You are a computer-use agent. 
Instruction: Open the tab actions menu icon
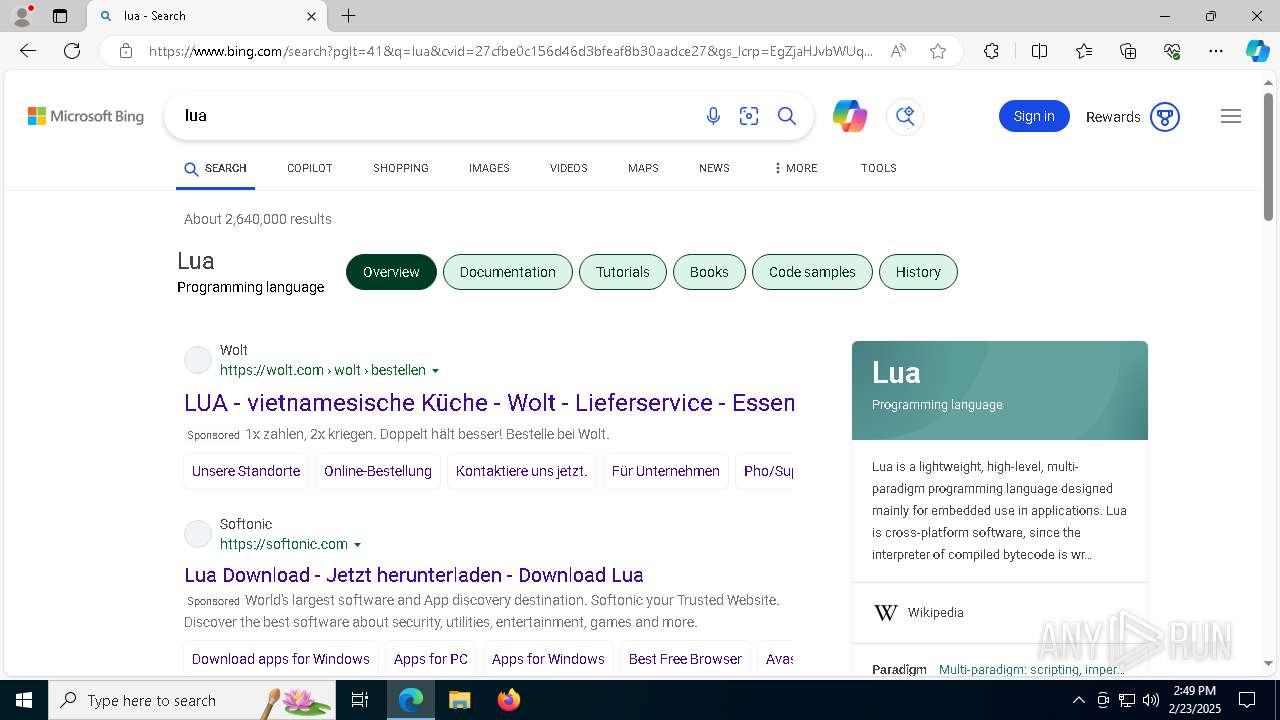pos(60,16)
